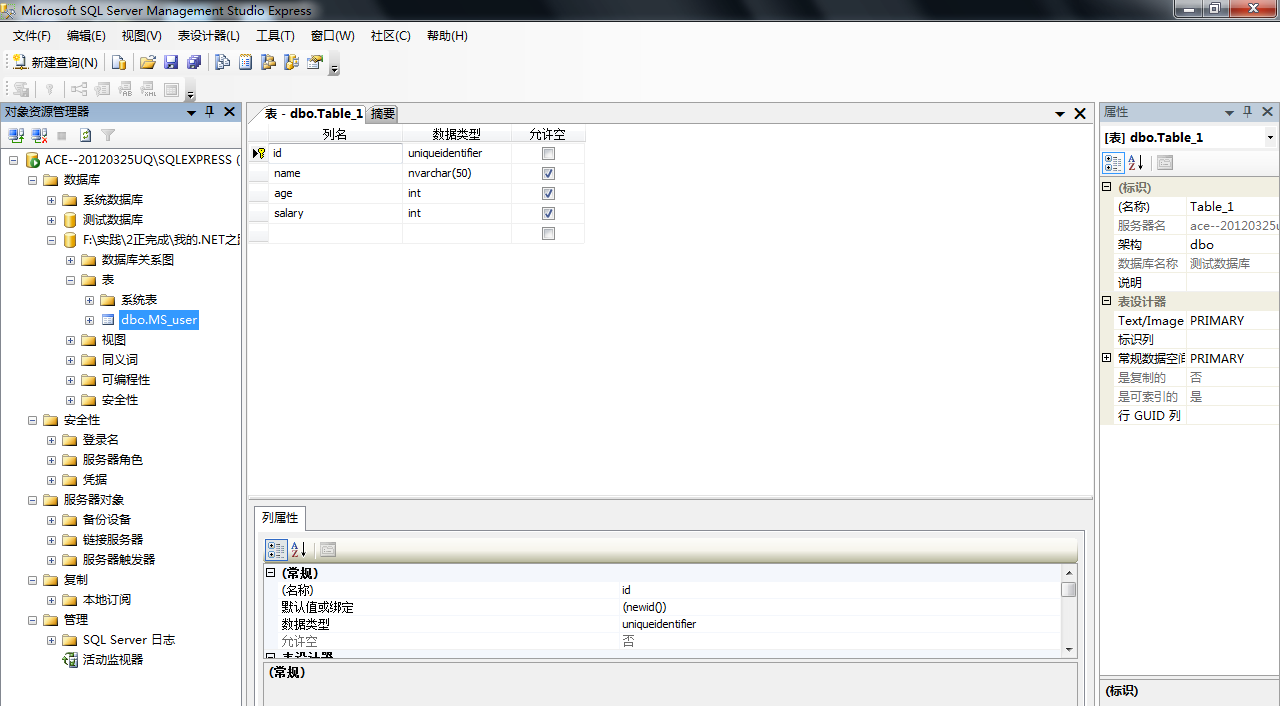The height and width of the screenshot is (706, 1280).
Task: Select the 列属性 tab
Action: click(x=280, y=518)
